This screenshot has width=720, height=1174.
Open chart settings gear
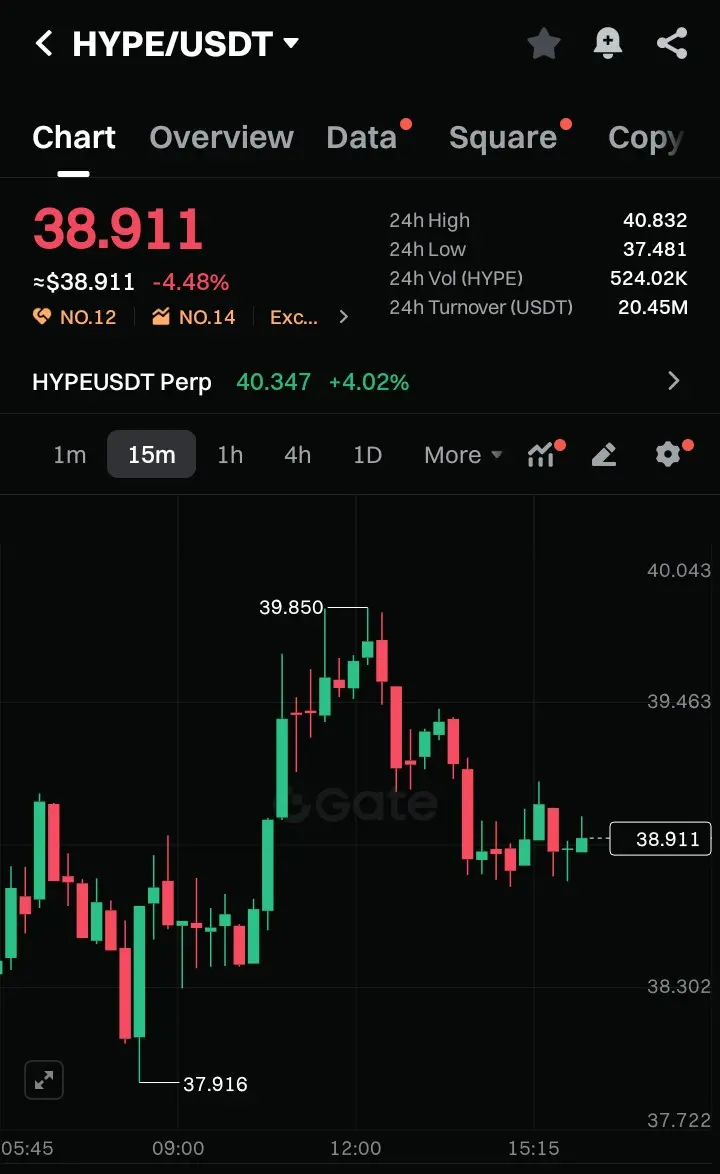(668, 454)
